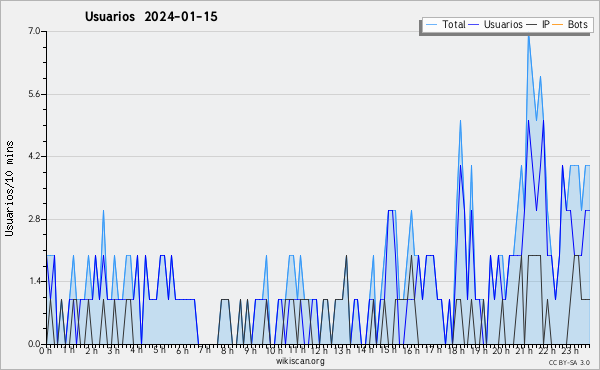Screen dimensions: 600x370
Task: Click the 'CC BY-SA 3.0' license text
Action: (x=569, y=362)
